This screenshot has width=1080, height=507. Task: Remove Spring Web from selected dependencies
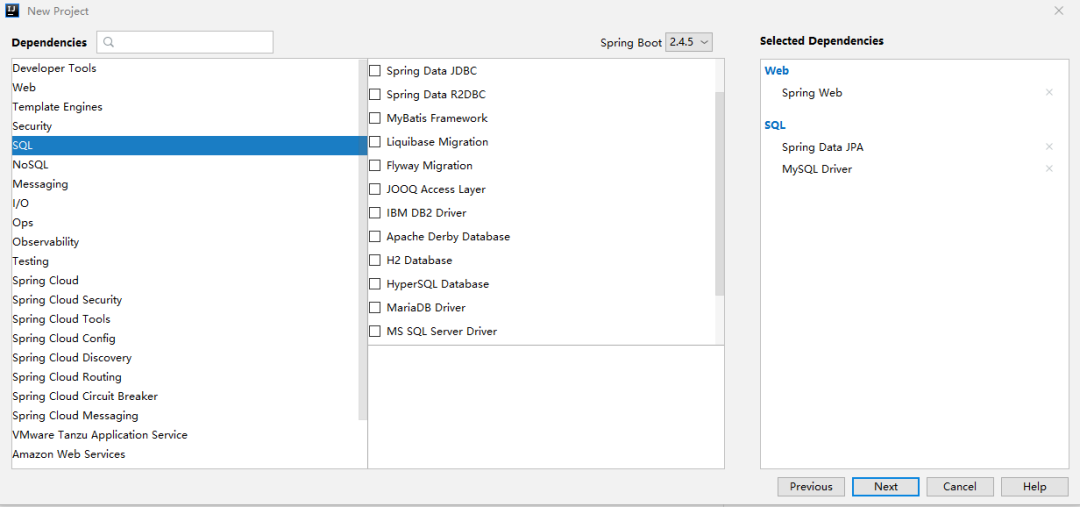click(1049, 93)
